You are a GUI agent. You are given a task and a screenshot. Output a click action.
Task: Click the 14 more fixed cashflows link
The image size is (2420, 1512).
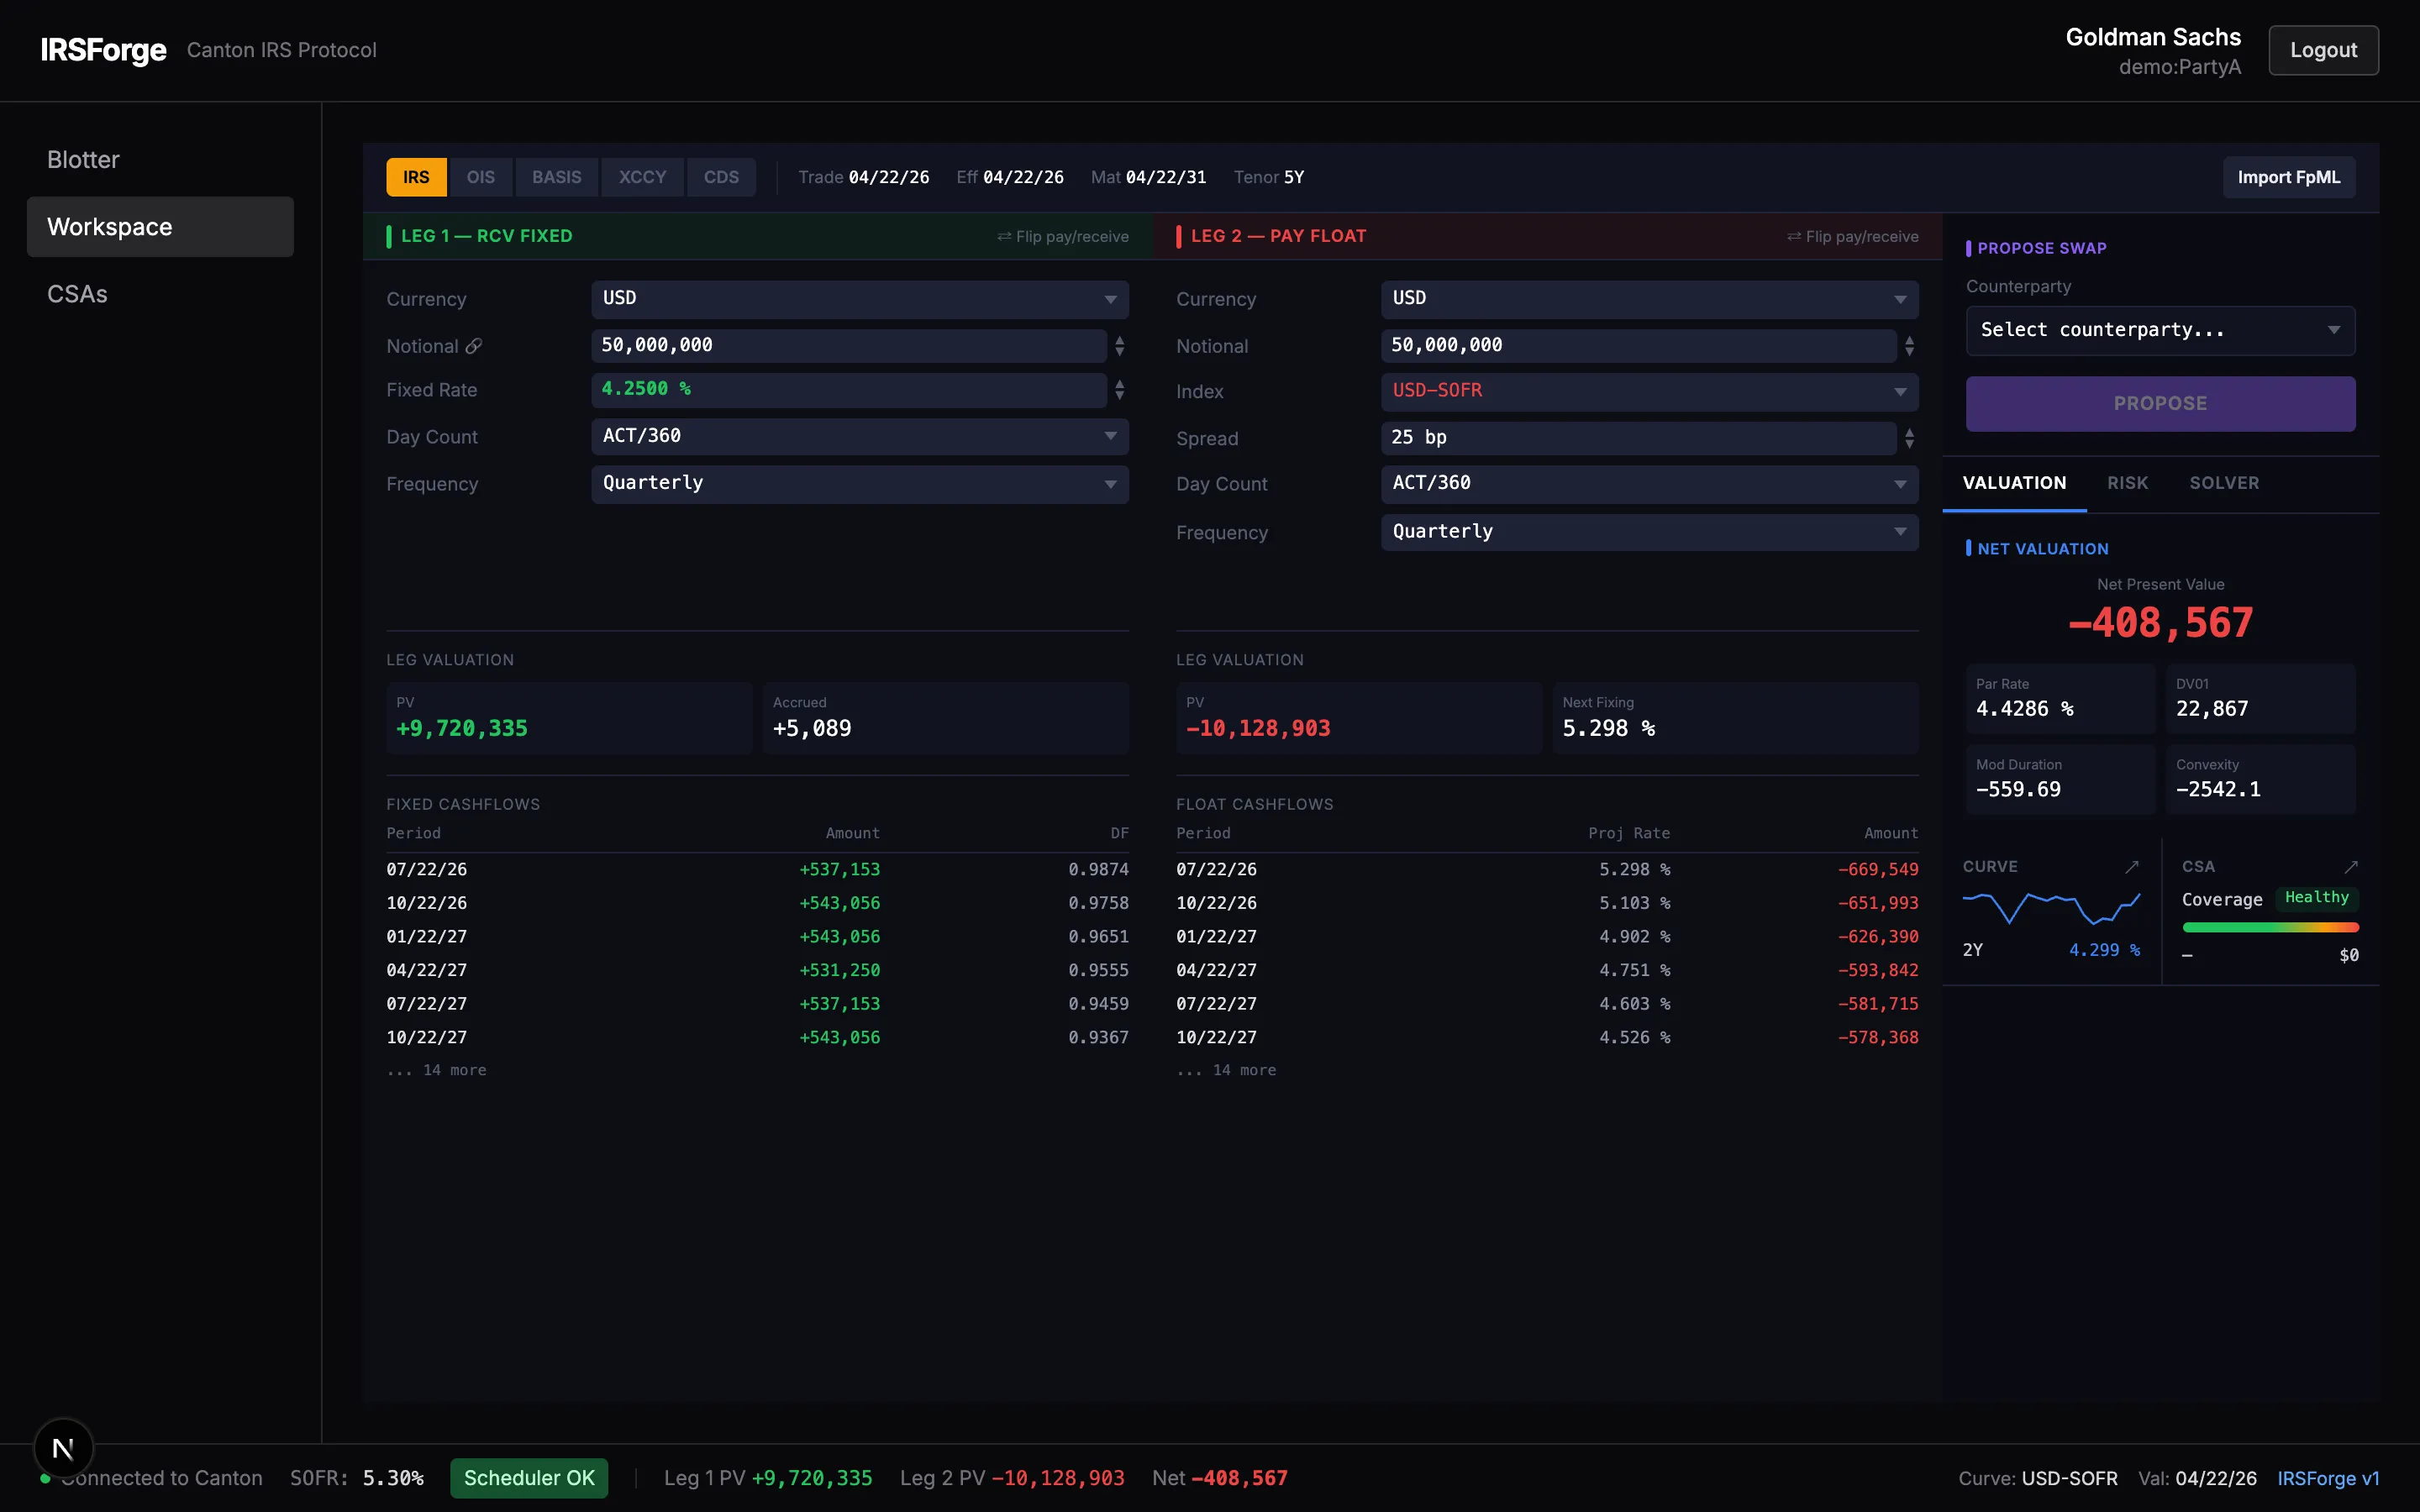pyautogui.click(x=436, y=1069)
